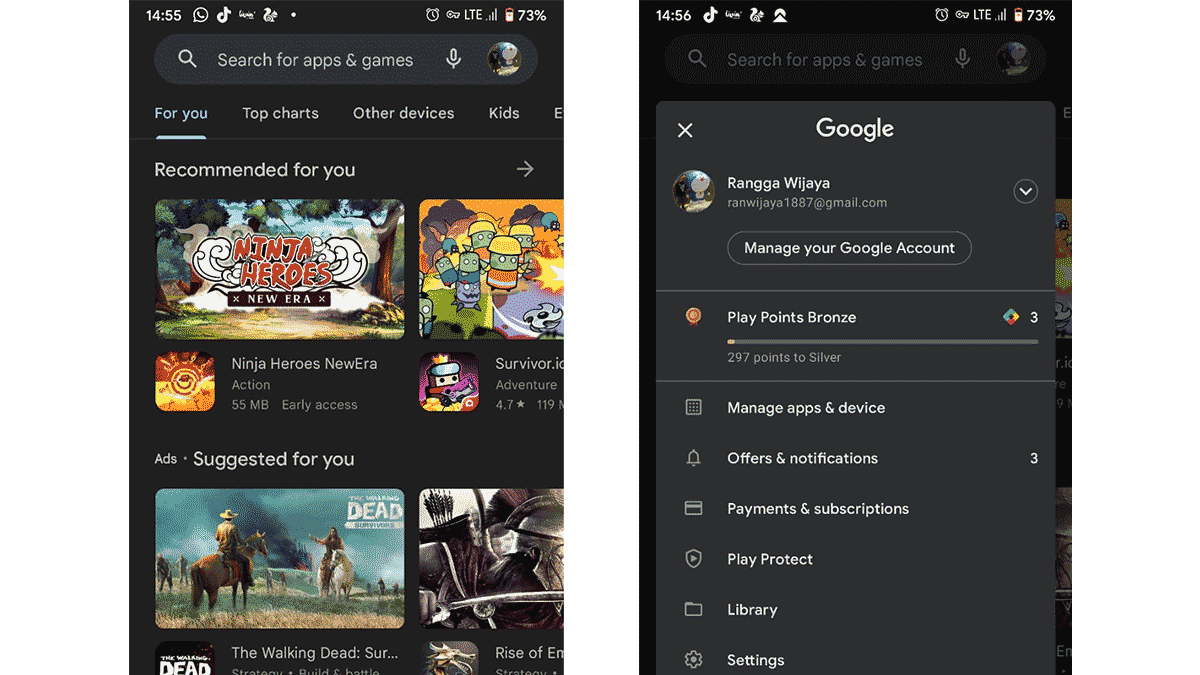This screenshot has height=675, width=1200.
Task: Tap arrow next to Recommended for you
Action: coord(525,169)
